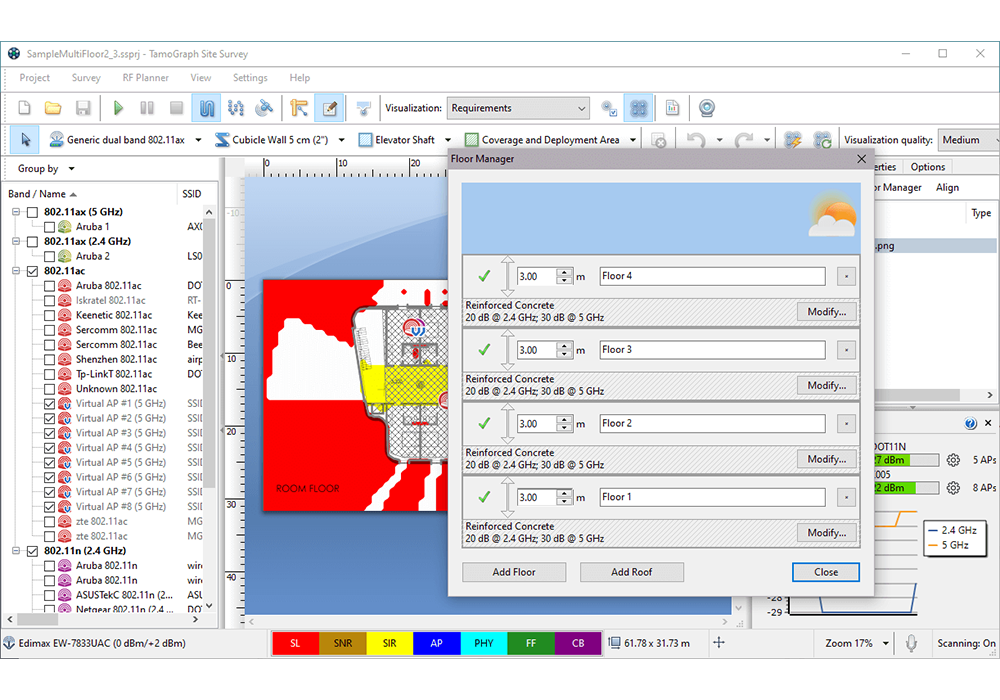Uncheck Virtual AP #1 (5 GHz) checkbox
The height and width of the screenshot is (700, 1000).
[x=49, y=404]
